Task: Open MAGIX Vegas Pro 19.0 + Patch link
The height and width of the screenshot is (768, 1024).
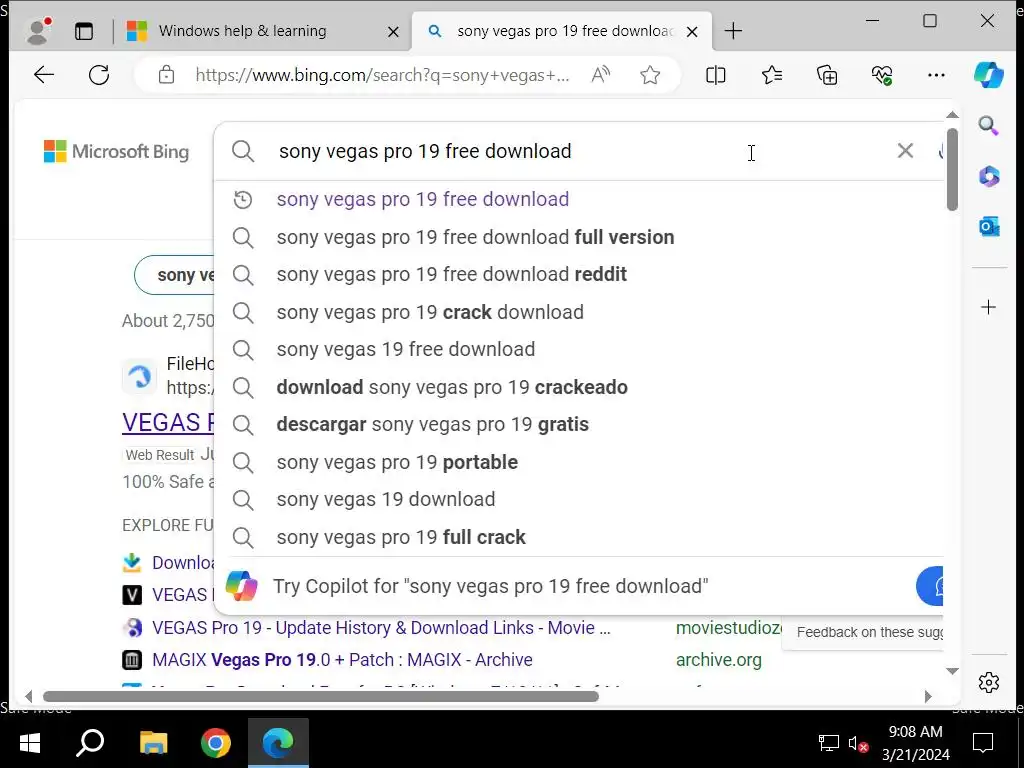Action: tap(342, 660)
